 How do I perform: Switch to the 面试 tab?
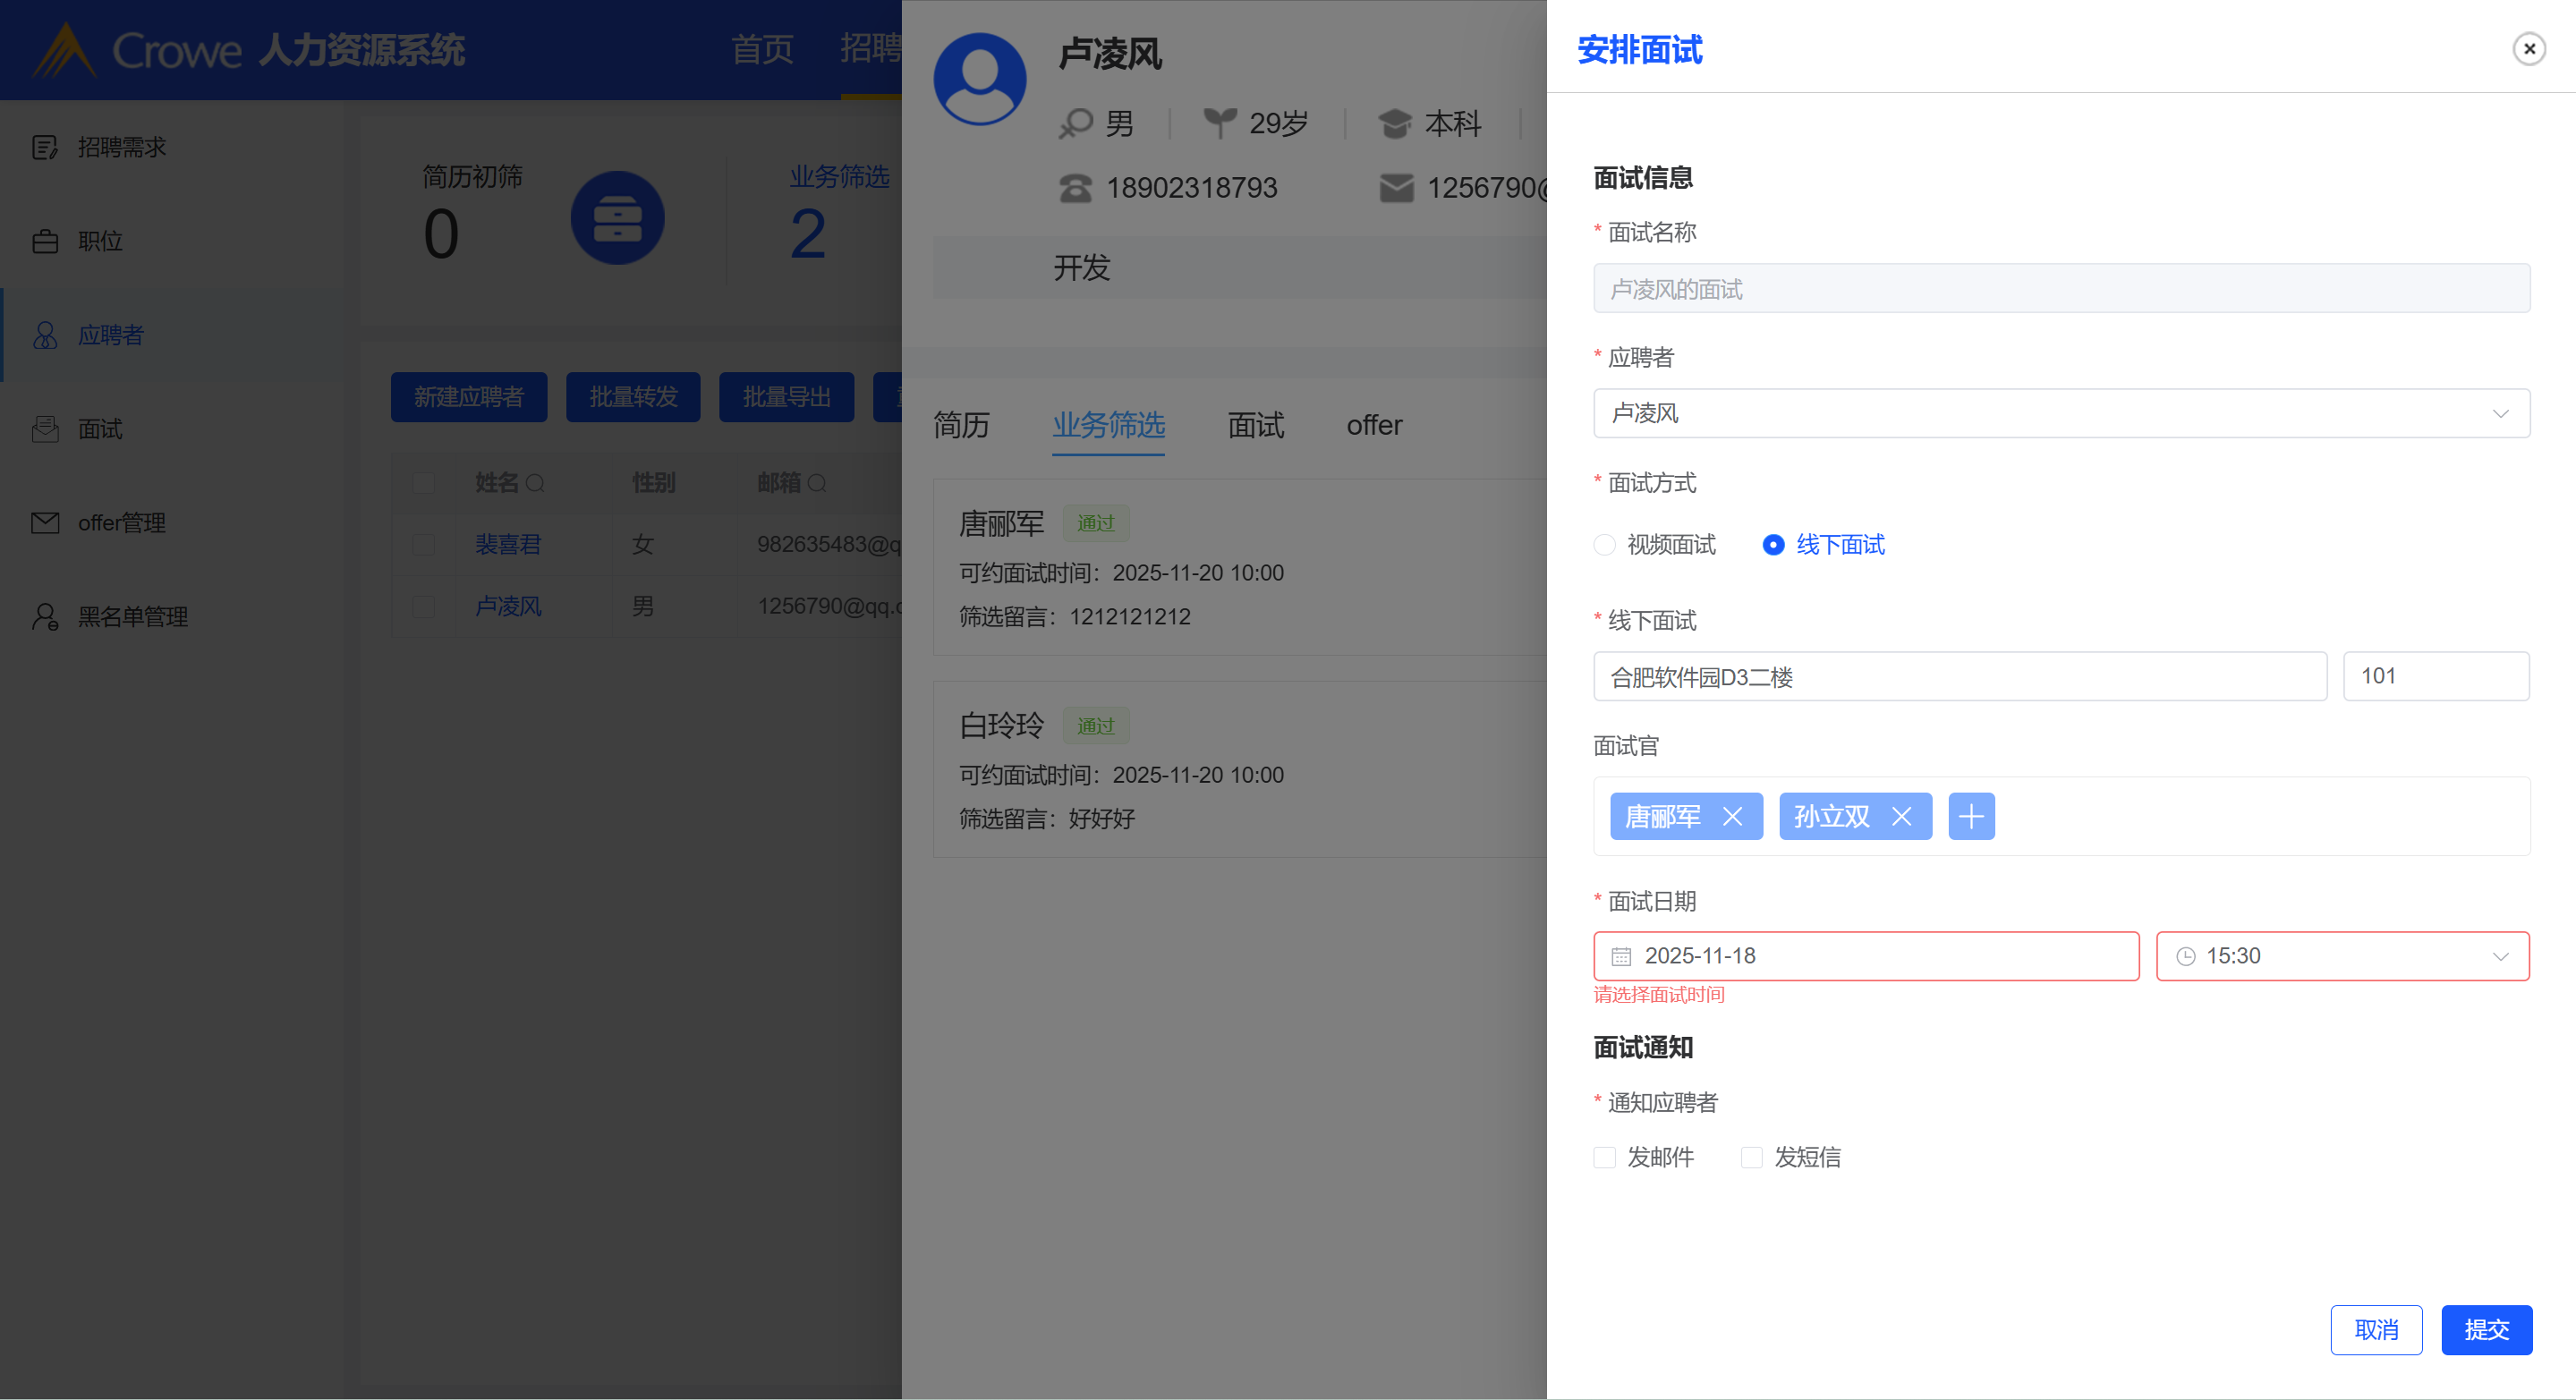(x=1255, y=426)
